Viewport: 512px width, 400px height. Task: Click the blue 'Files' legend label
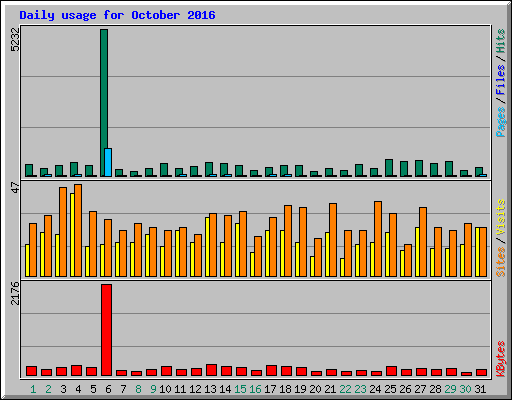pos(500,79)
